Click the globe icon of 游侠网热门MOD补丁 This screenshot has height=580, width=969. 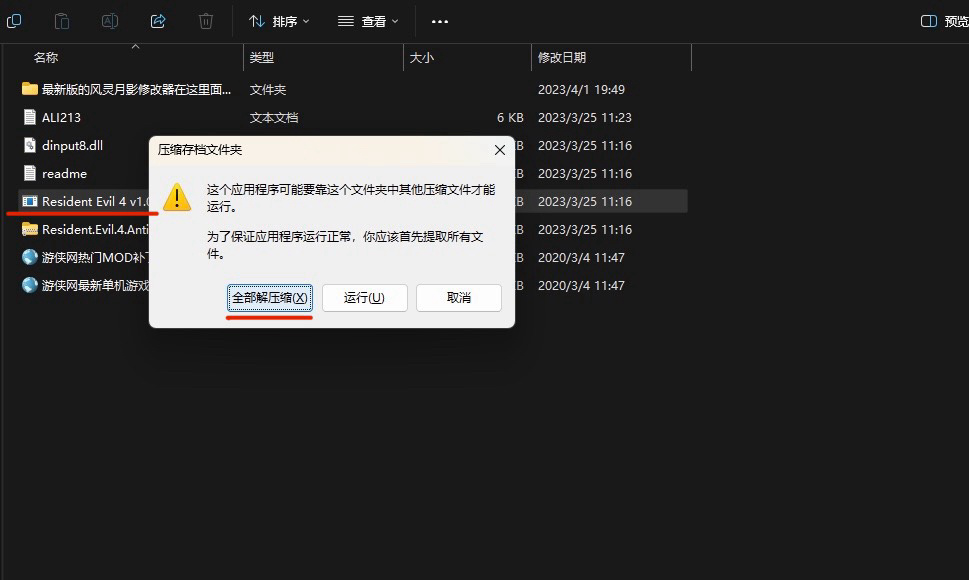coord(30,257)
